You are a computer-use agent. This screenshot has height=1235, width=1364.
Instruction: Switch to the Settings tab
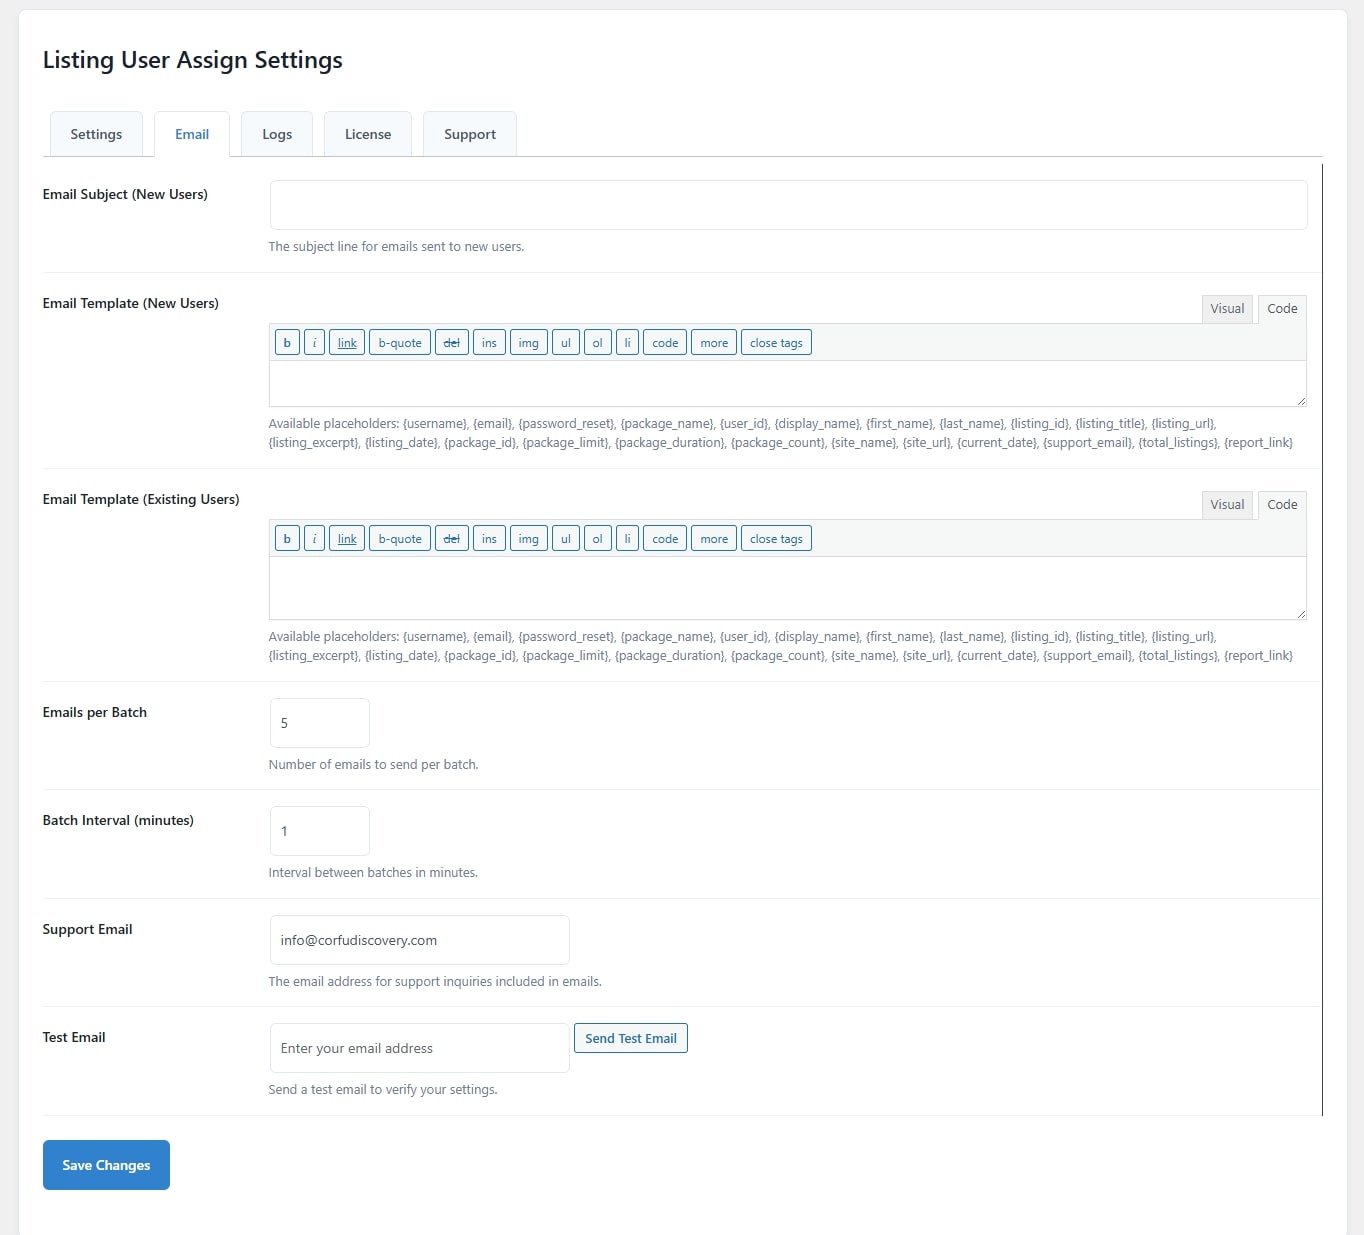[96, 134]
